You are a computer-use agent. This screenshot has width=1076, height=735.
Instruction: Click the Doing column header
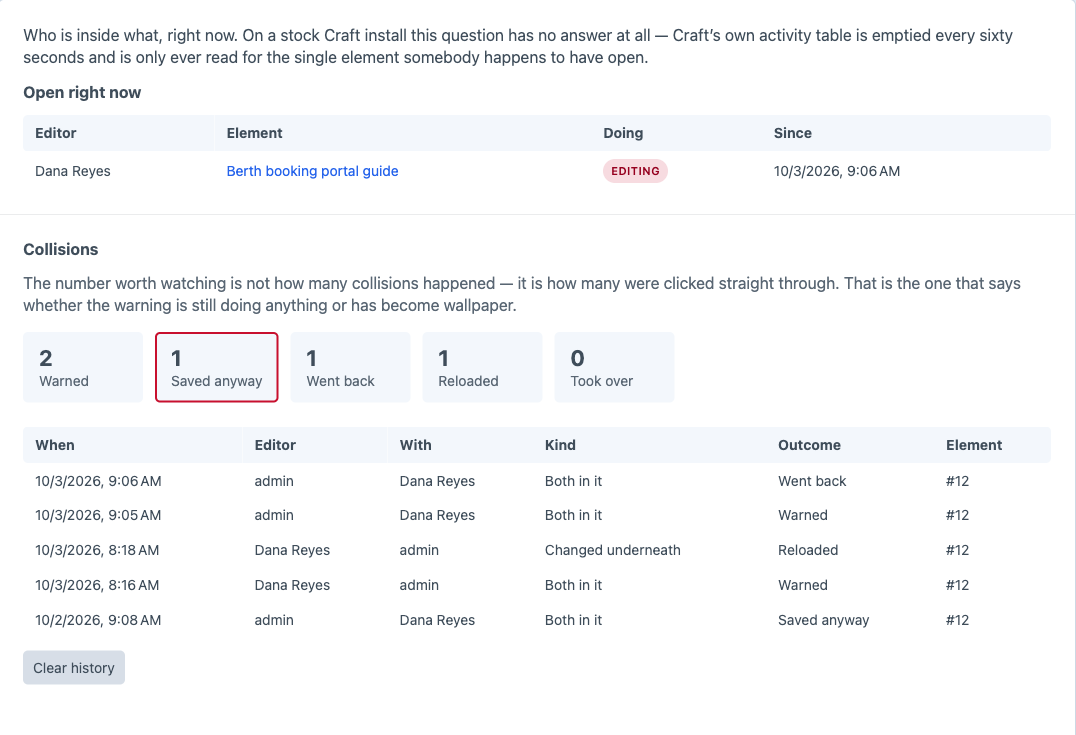point(623,133)
